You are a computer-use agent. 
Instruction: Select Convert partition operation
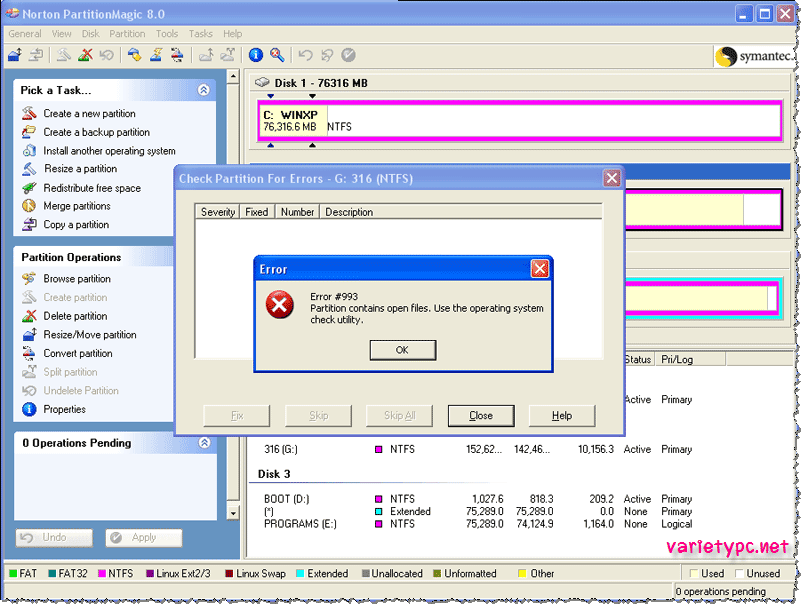pos(78,353)
